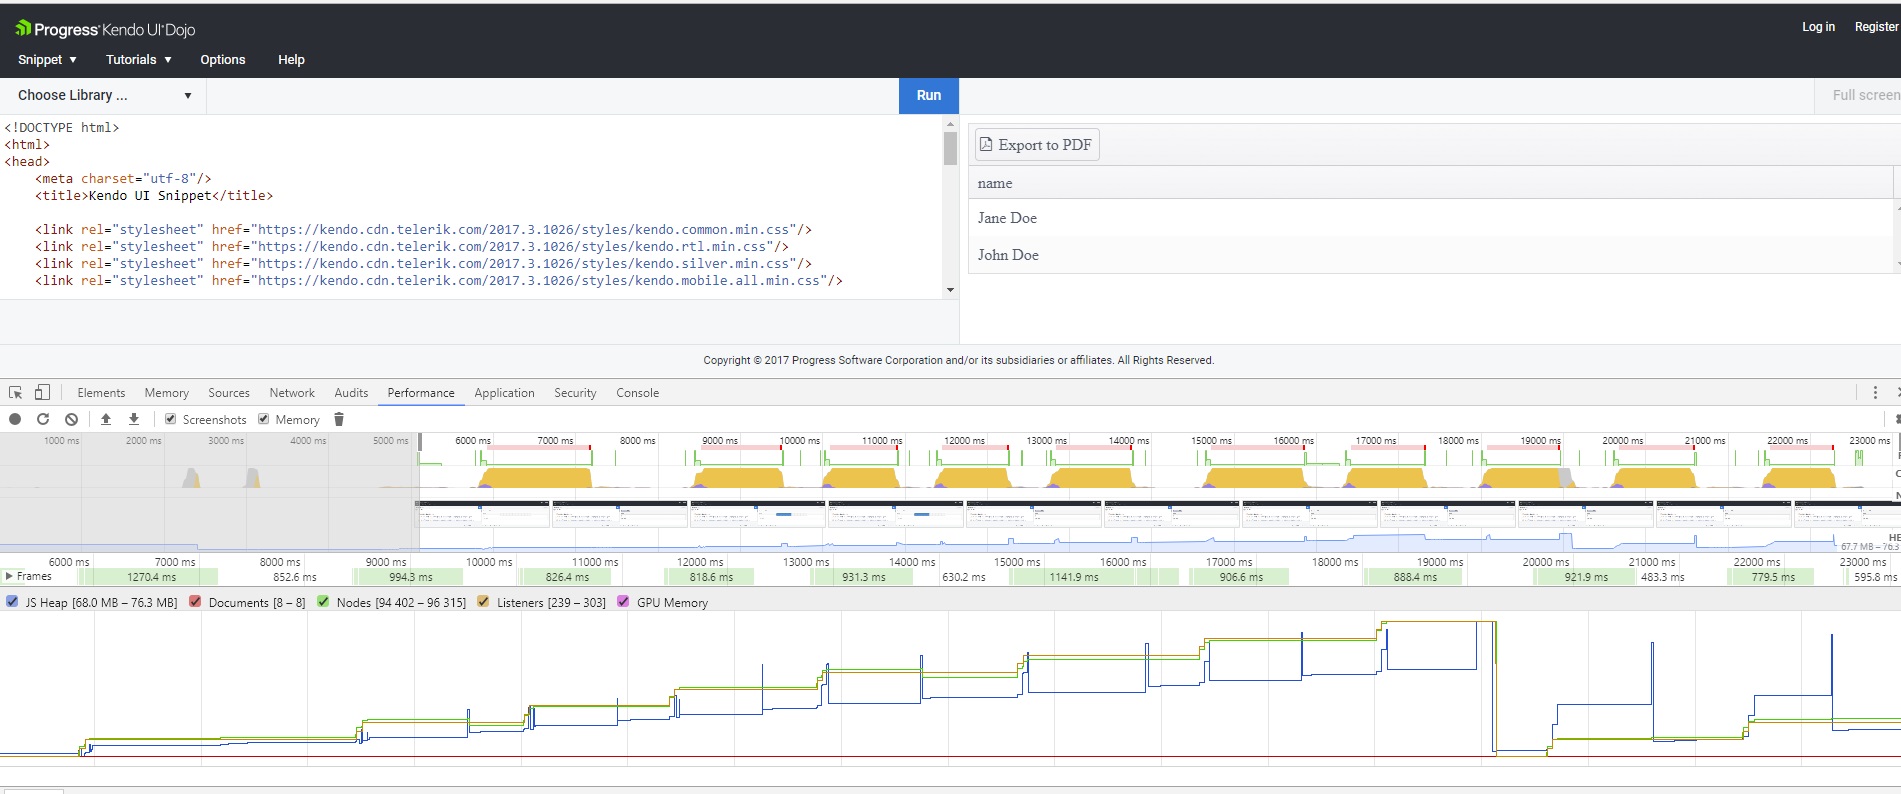The height and width of the screenshot is (794, 1901).
Task: Disable the JS Heap checkbox
Action: click(12, 602)
